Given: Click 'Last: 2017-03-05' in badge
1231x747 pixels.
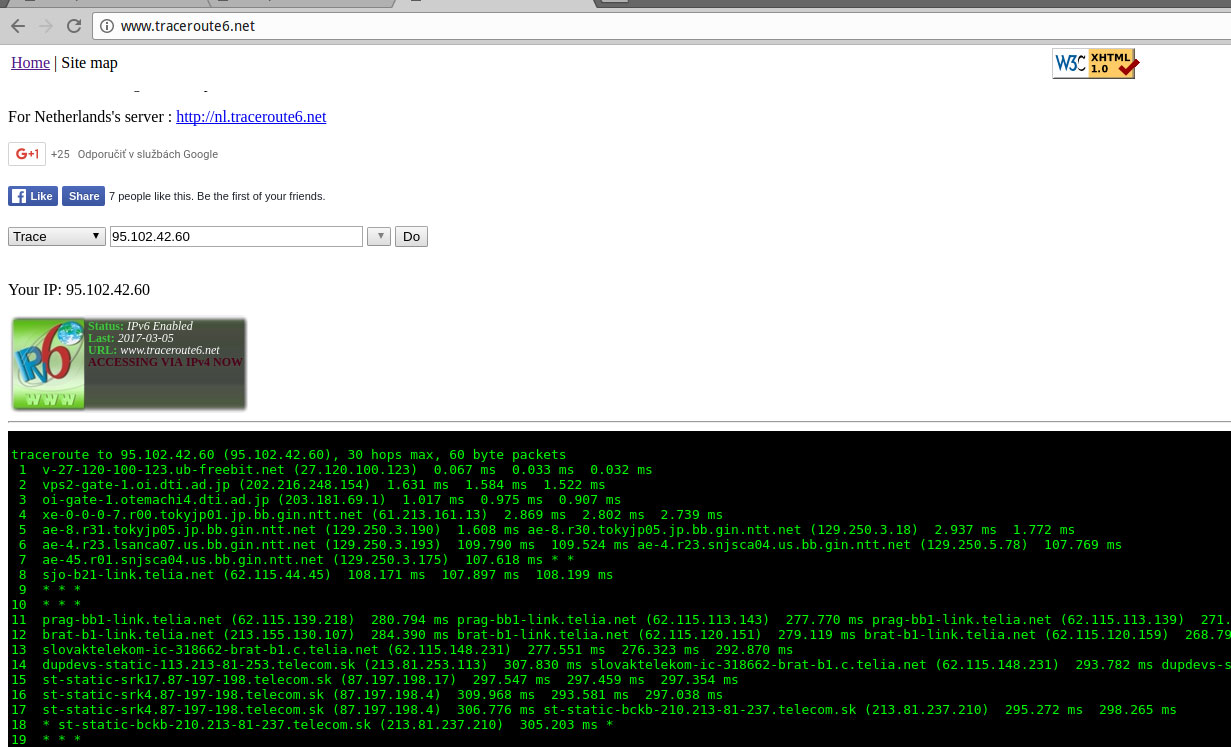Looking at the screenshot, I should (x=130, y=338).
